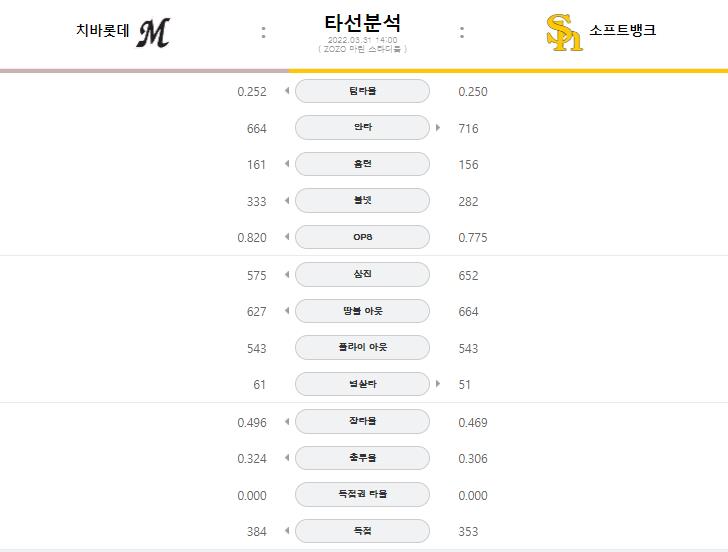This screenshot has width=728, height=552.
Task: Click the left arrow next to 득점
Action: (x=287, y=530)
